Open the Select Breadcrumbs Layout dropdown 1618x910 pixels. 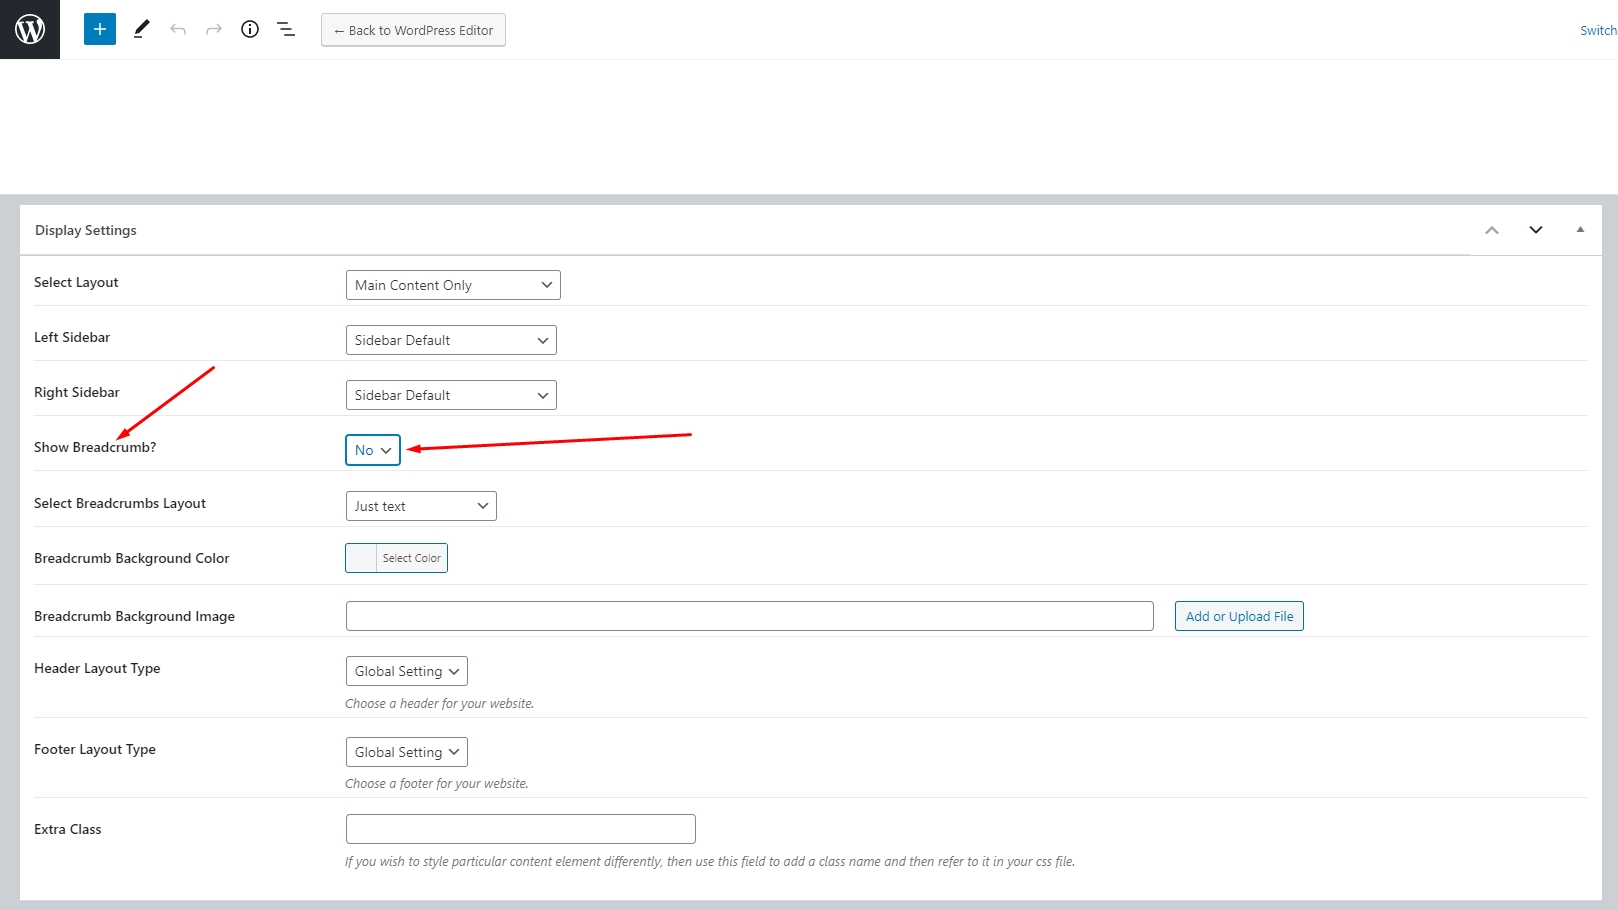[421, 506]
